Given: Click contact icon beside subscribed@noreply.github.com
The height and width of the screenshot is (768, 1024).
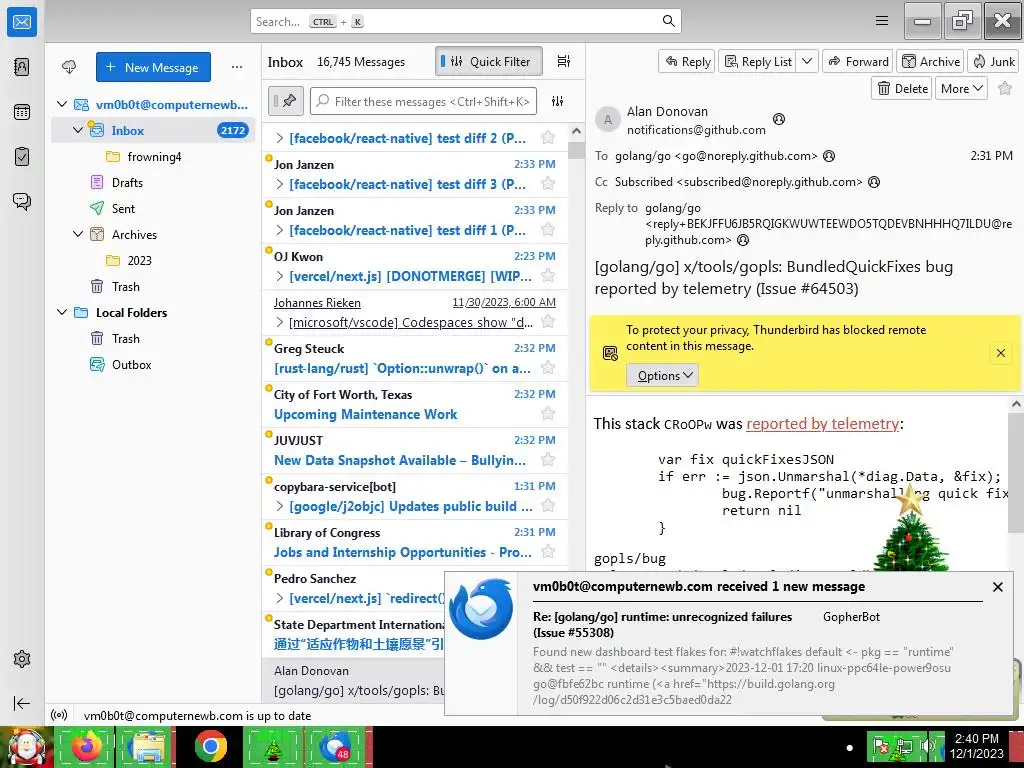Looking at the screenshot, I should click(873, 182).
